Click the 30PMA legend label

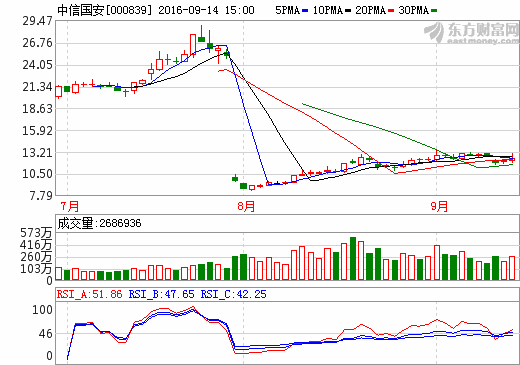[x=413, y=10]
